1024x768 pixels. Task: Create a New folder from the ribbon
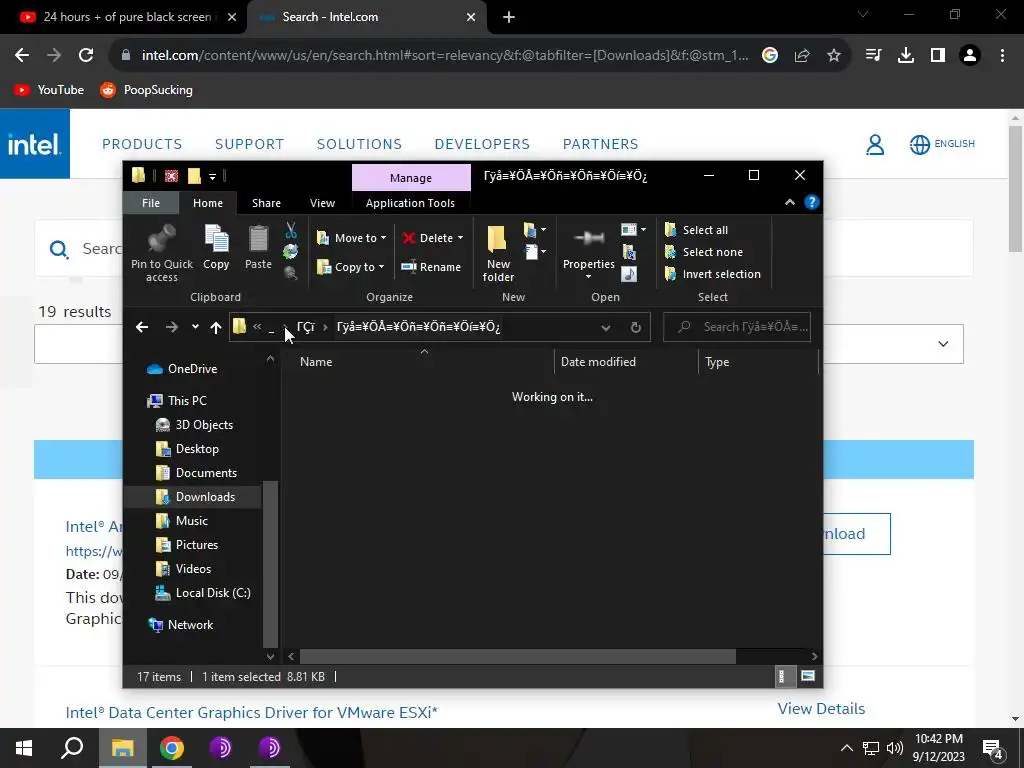[498, 253]
